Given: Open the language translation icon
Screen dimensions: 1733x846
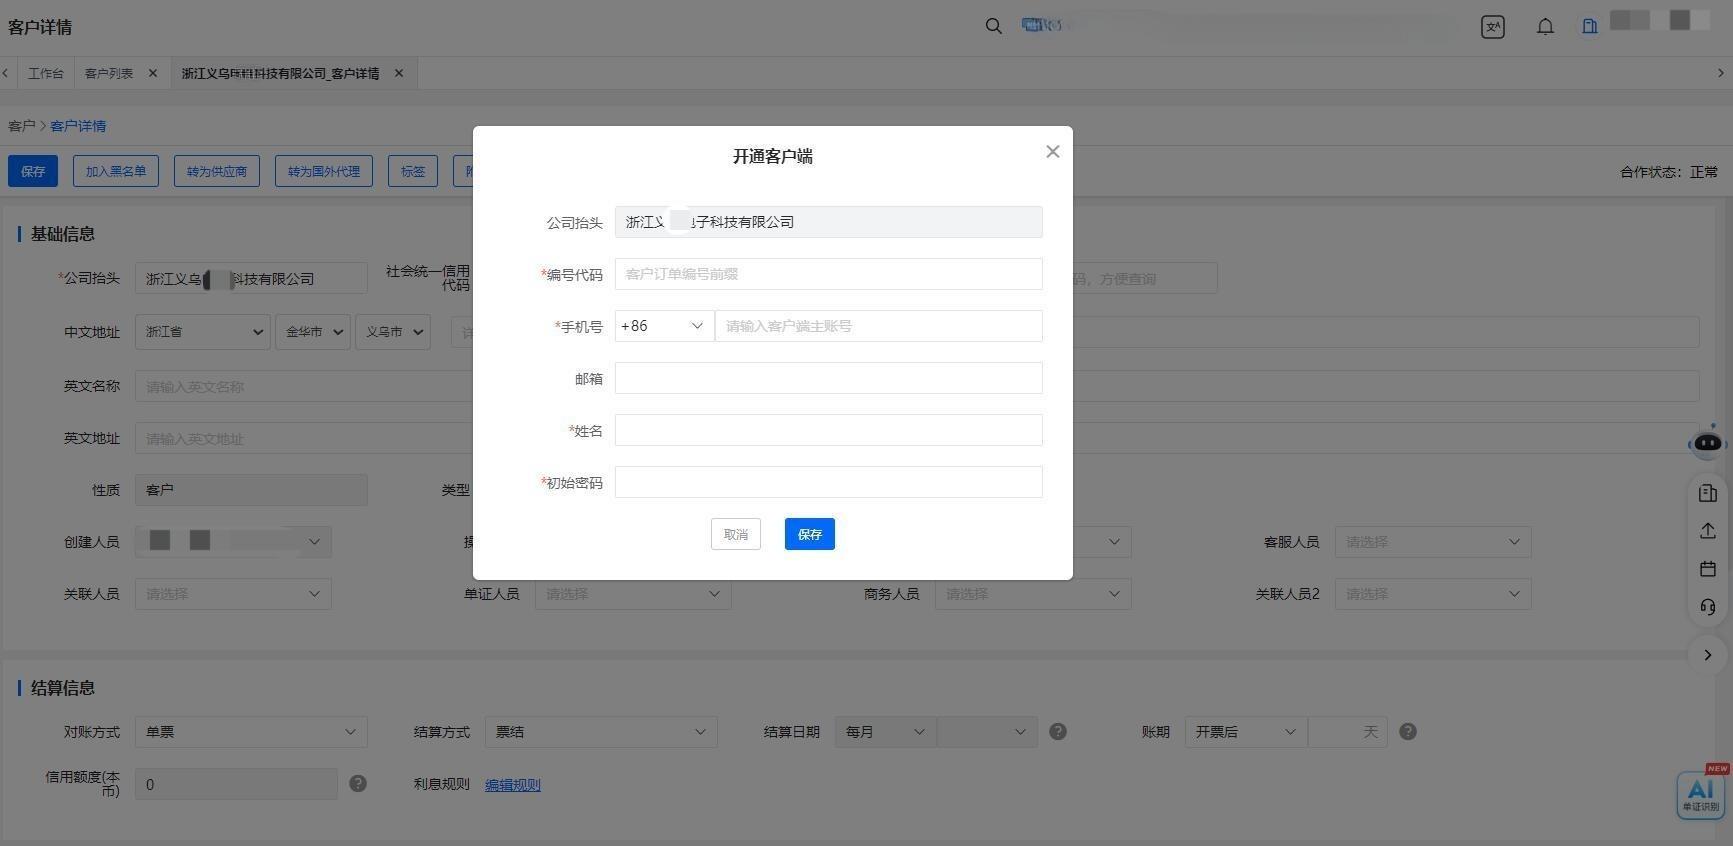Looking at the screenshot, I should click(1492, 27).
